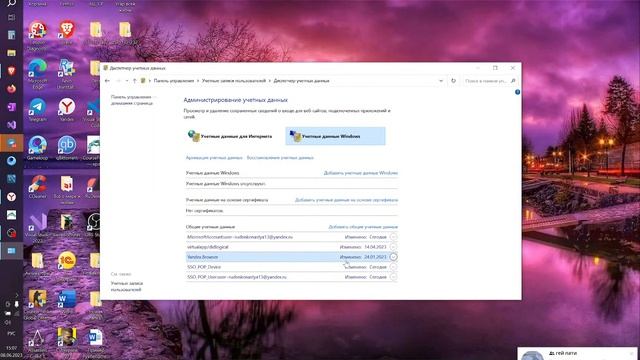The height and width of the screenshot is (360, 640).
Task: Select the MicrosoftAccount yandex.ru credential row
Action: (x=291, y=237)
